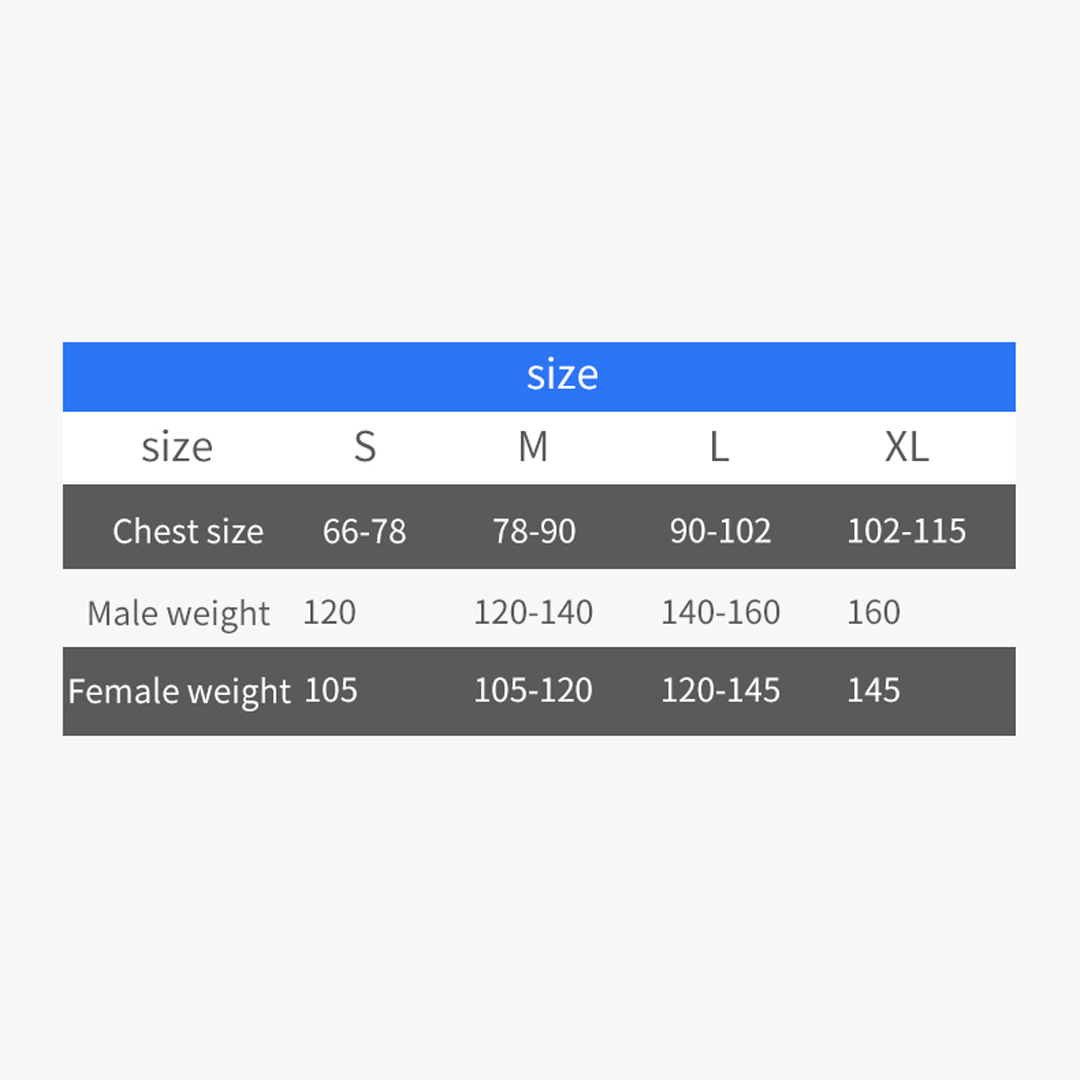The width and height of the screenshot is (1080, 1080).
Task: Select female weight 120-145 cell
Action: 720,690
